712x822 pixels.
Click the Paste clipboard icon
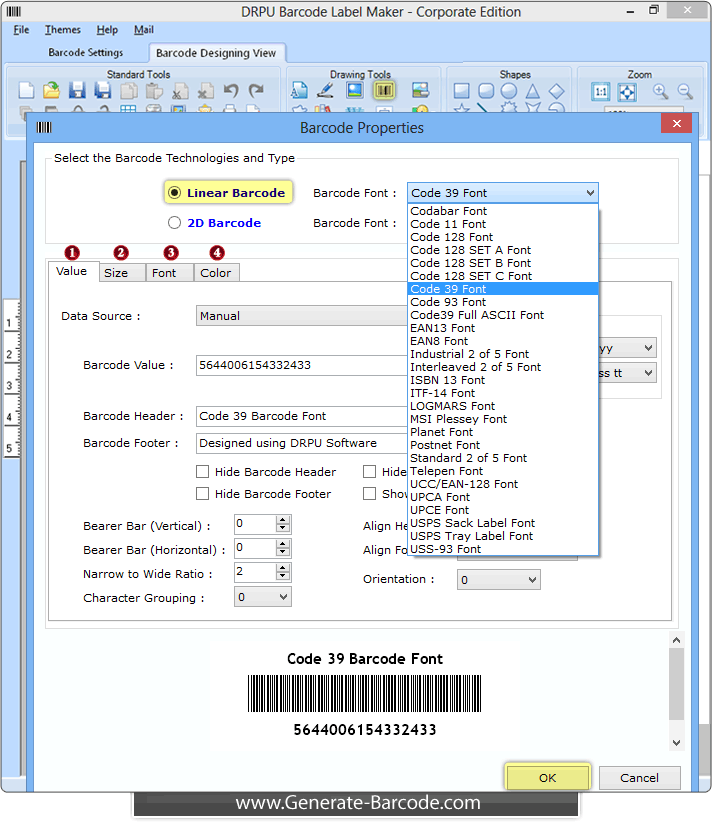154,91
